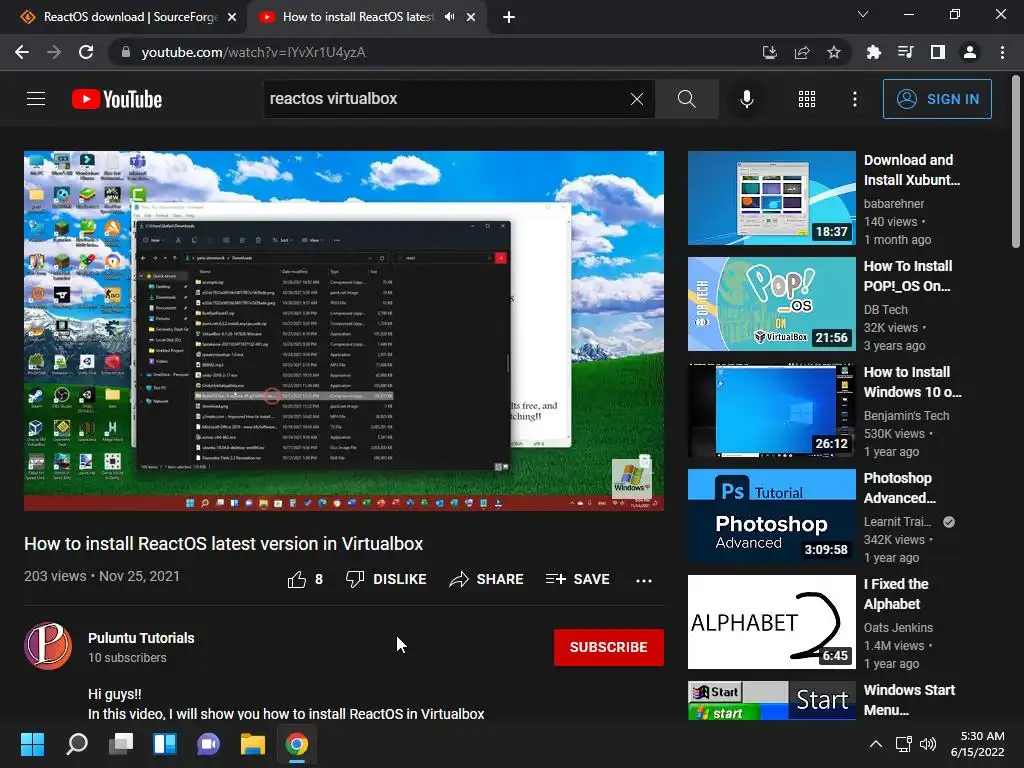Go back to the previous page
Screen dimensions: 1024x768
point(22,52)
